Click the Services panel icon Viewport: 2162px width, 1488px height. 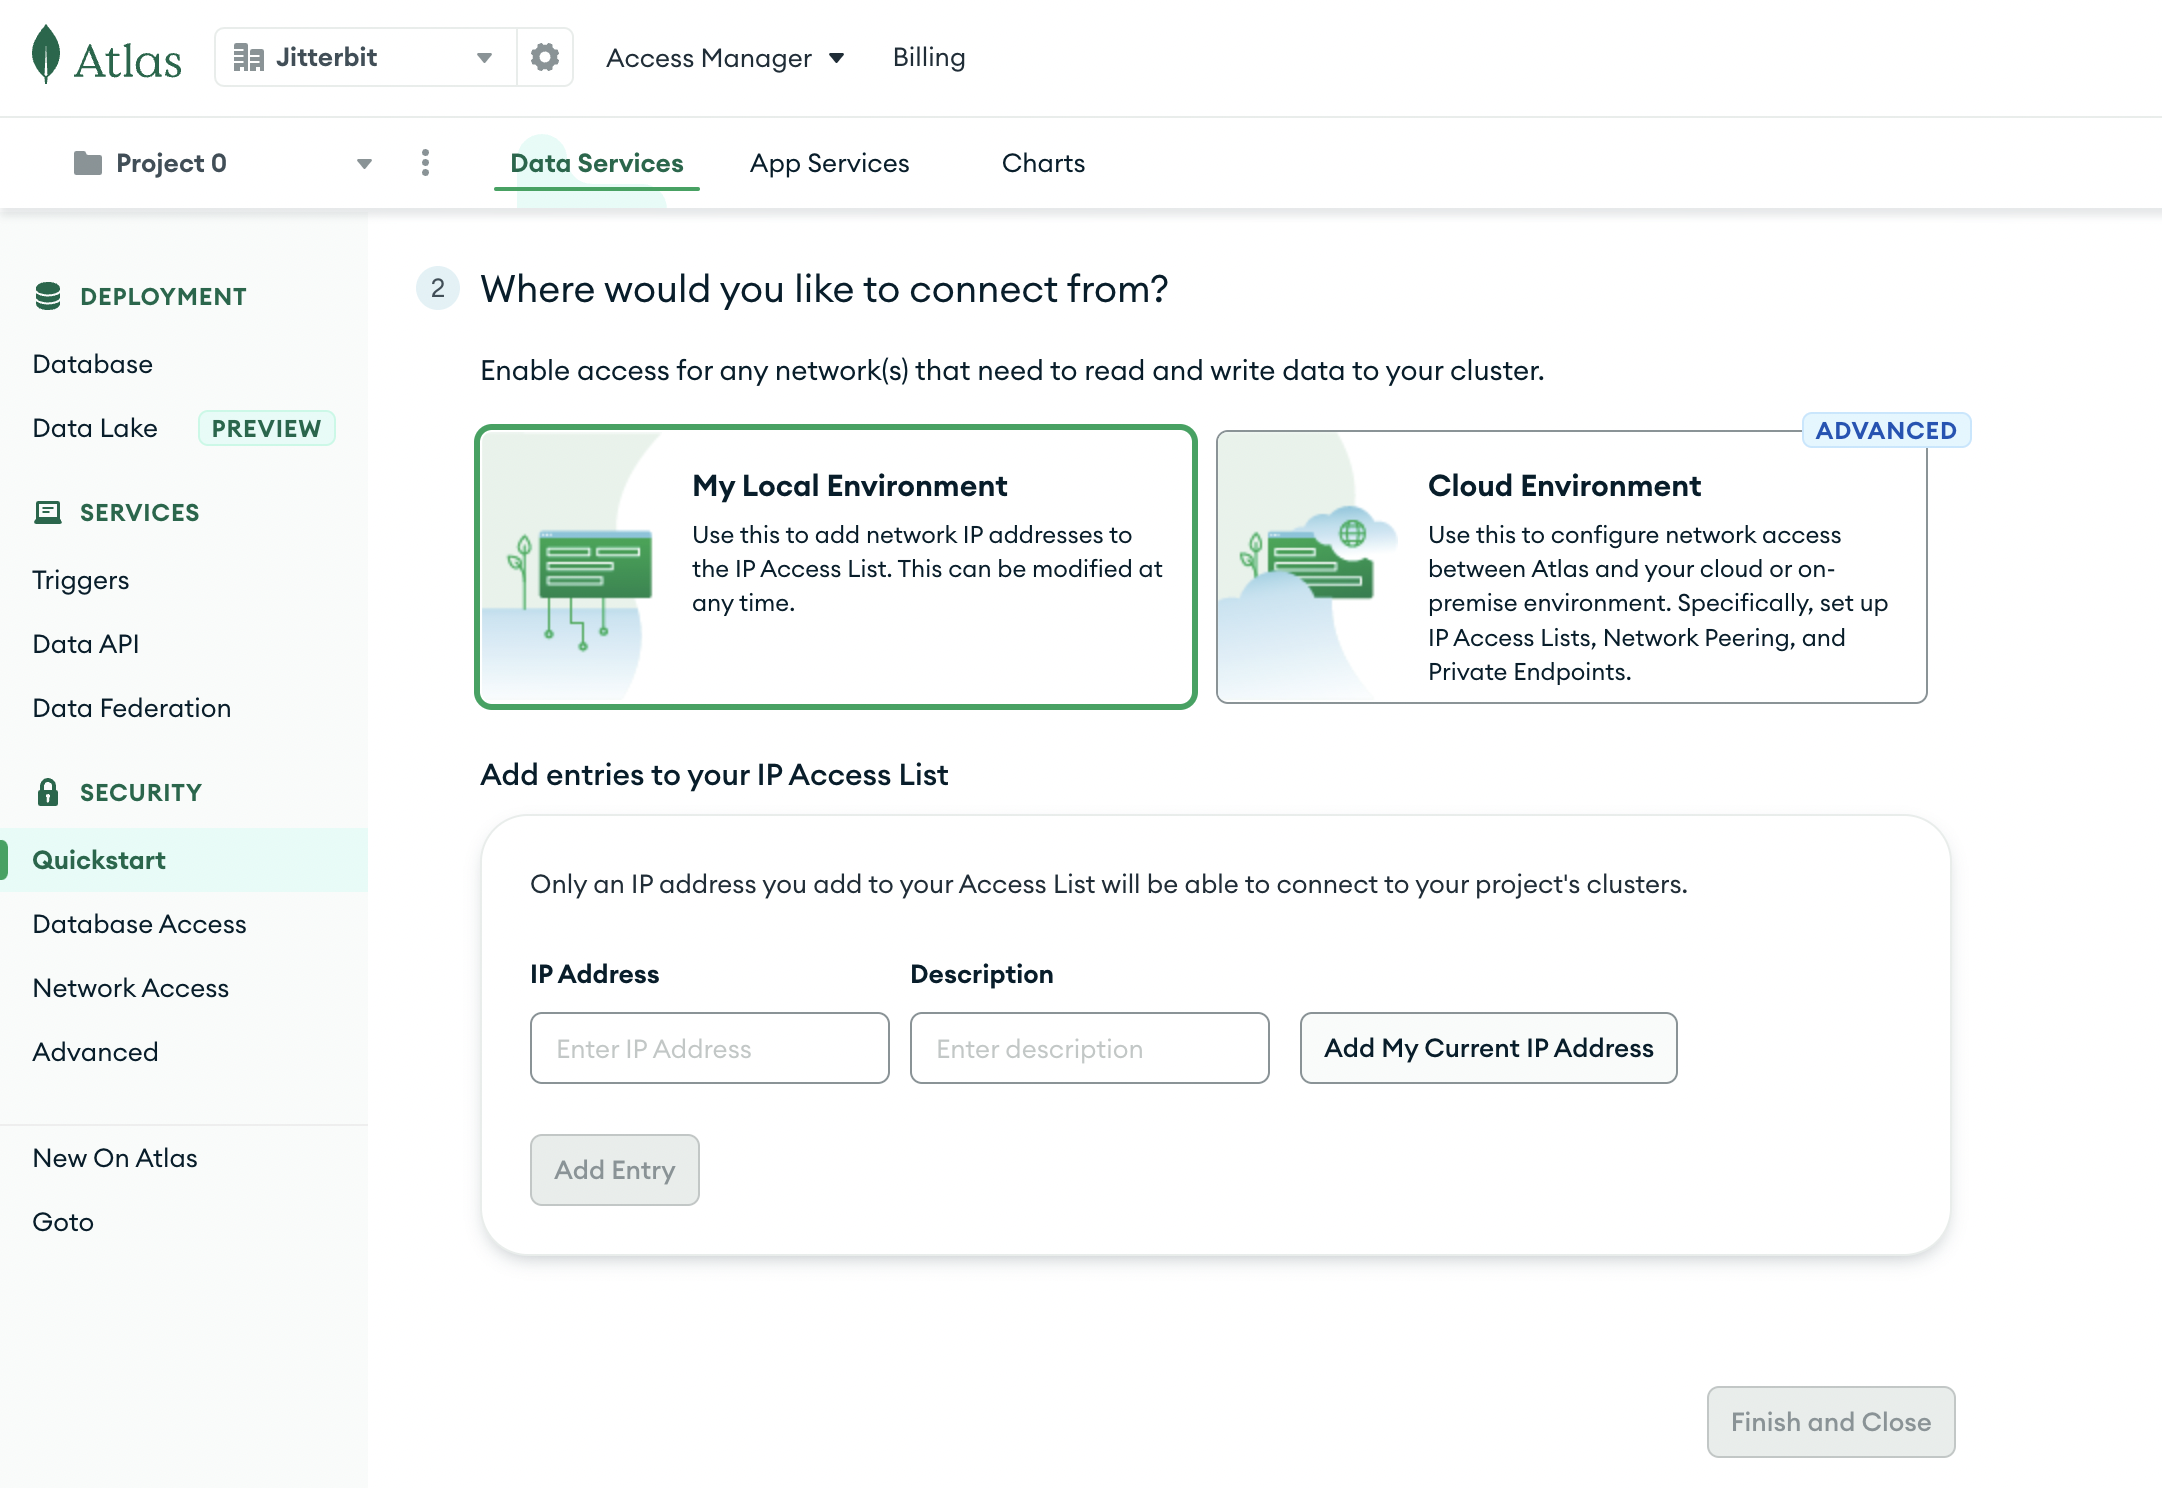(44, 514)
